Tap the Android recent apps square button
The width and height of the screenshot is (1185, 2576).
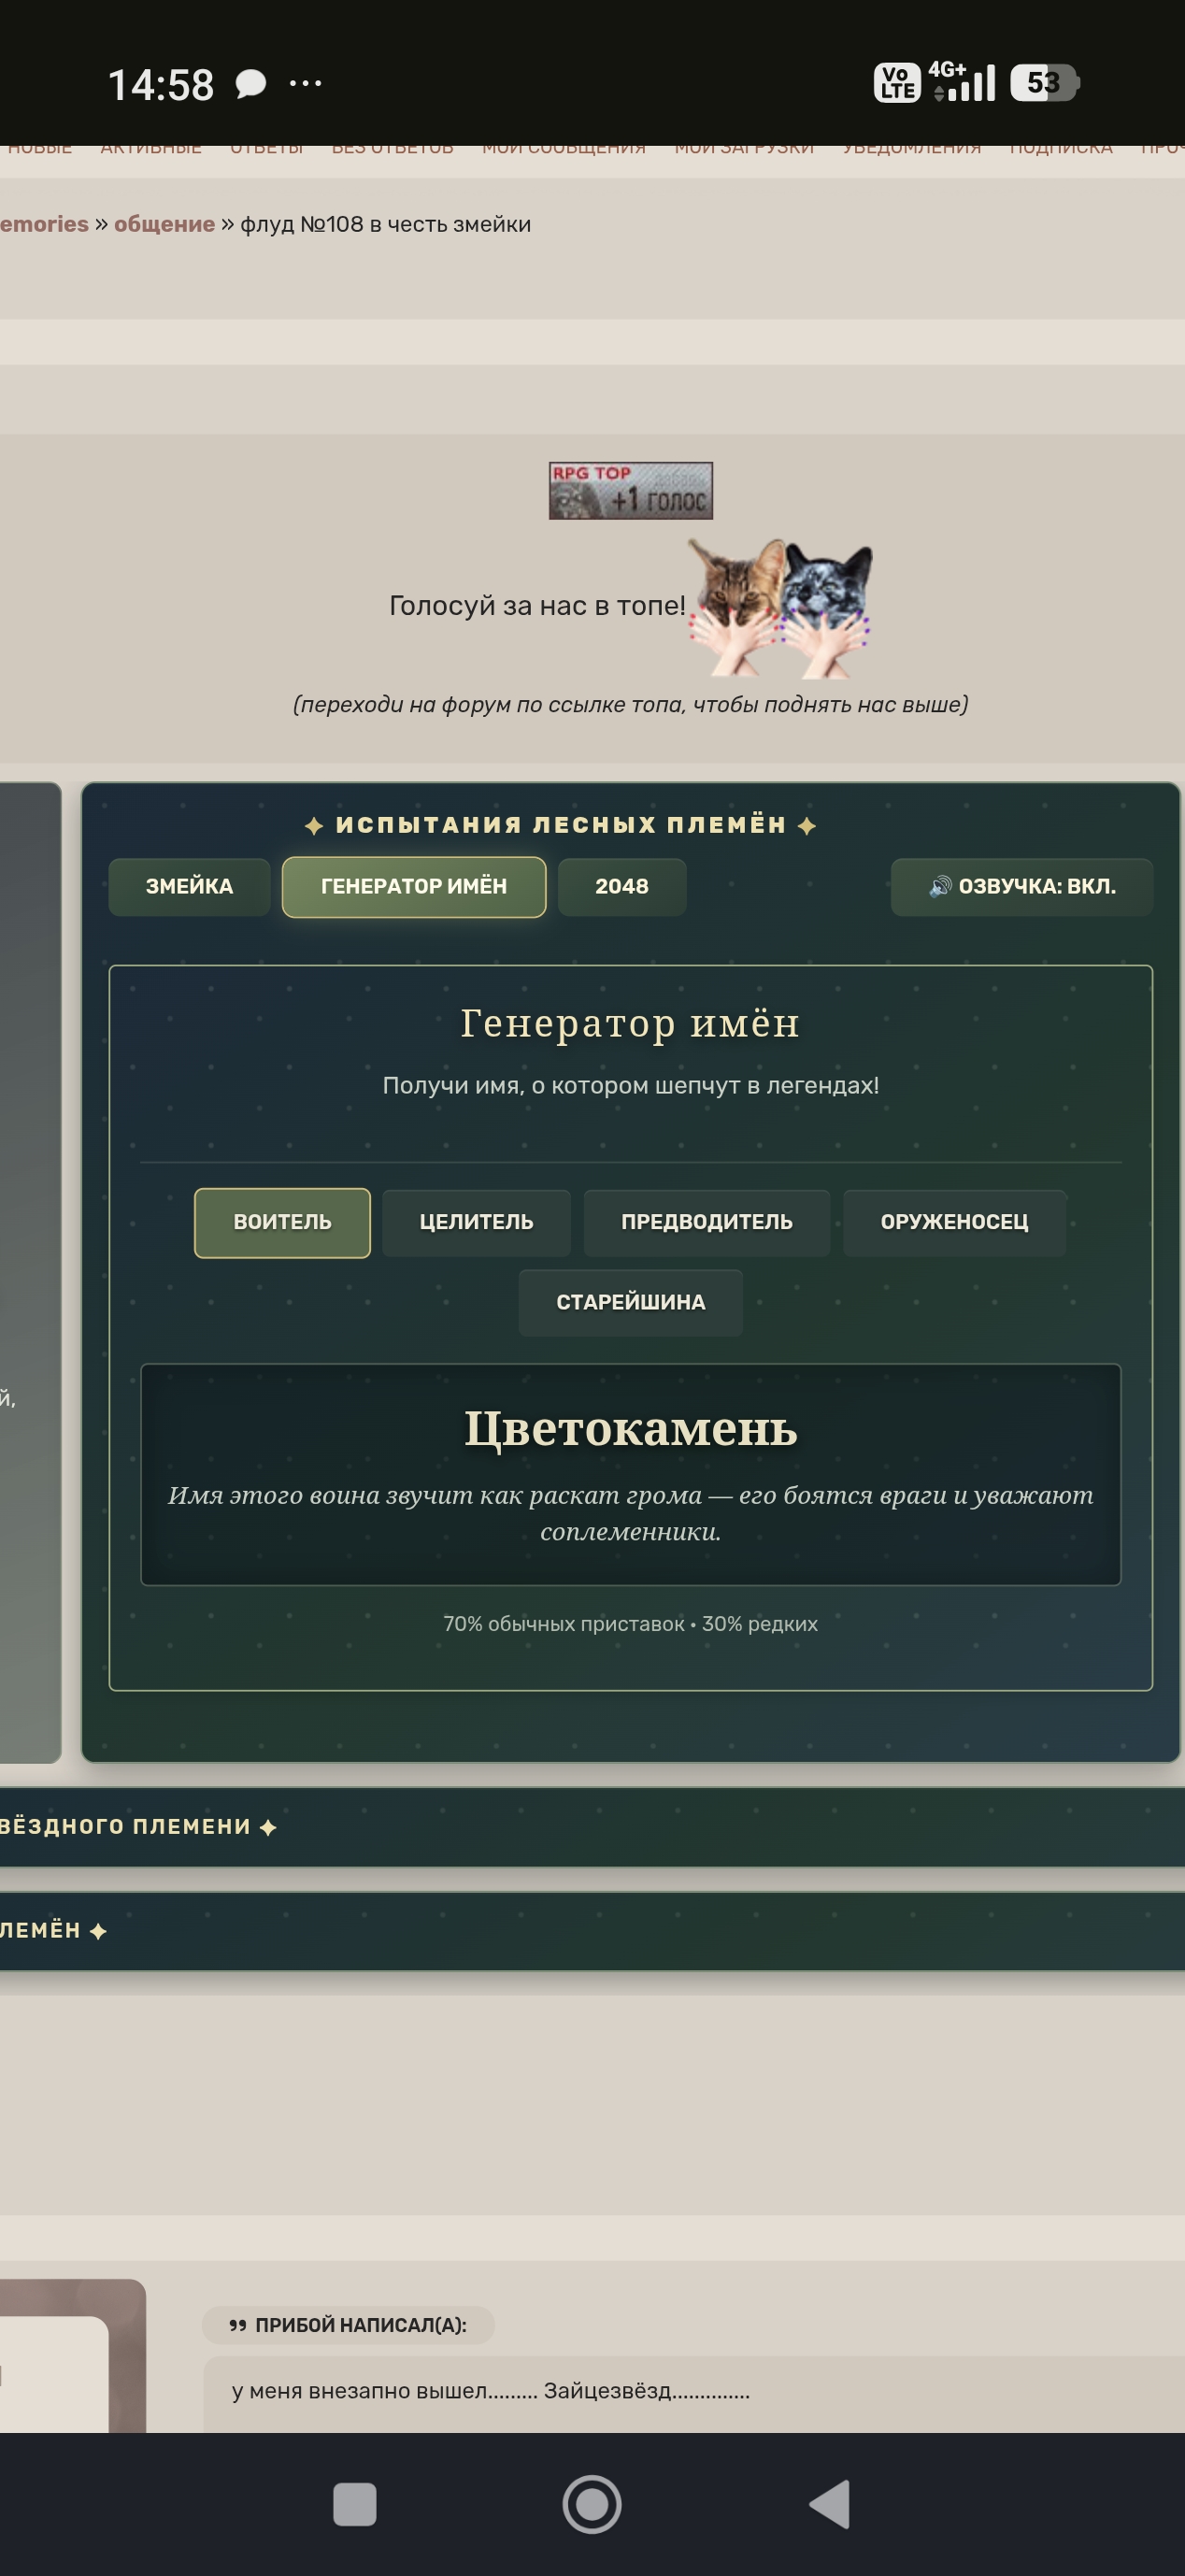355,2504
